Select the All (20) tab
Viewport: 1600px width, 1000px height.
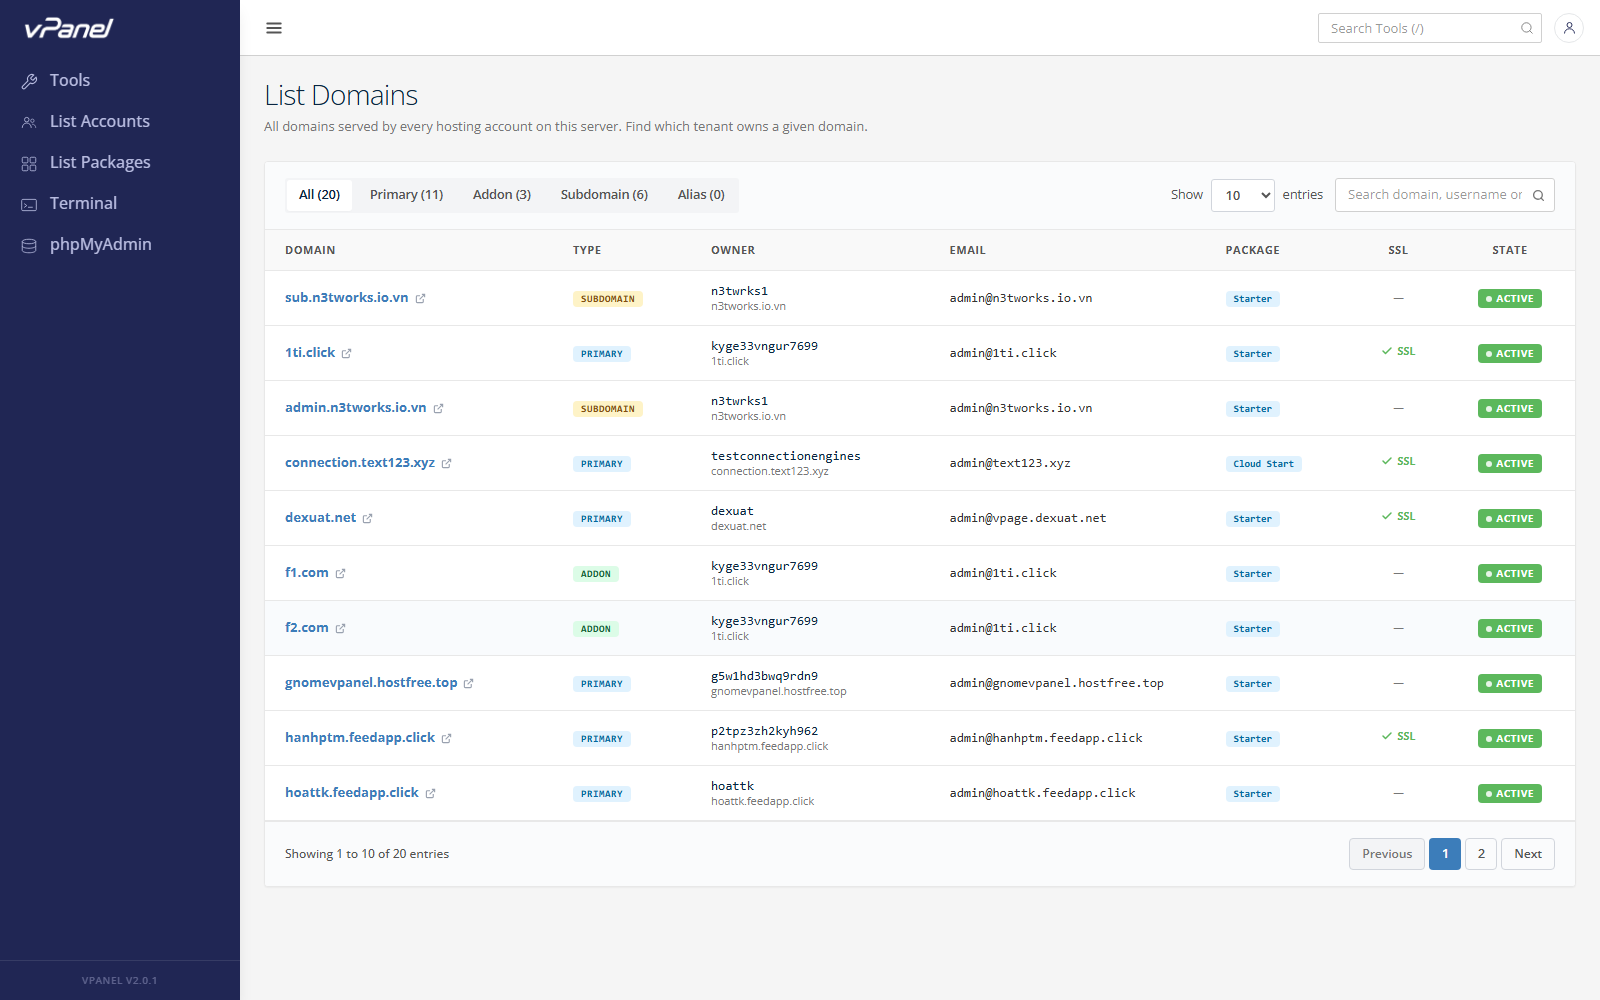pos(320,195)
